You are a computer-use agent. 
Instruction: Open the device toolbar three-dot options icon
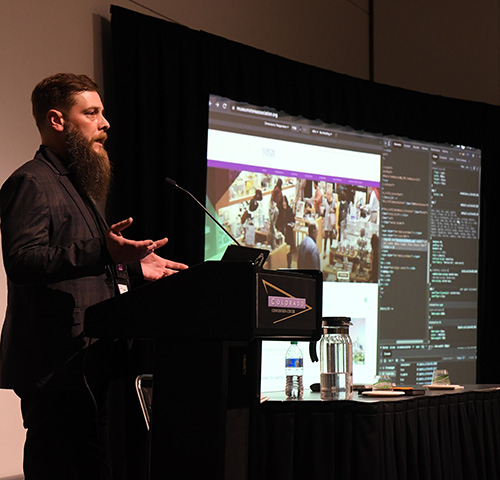click(336, 135)
